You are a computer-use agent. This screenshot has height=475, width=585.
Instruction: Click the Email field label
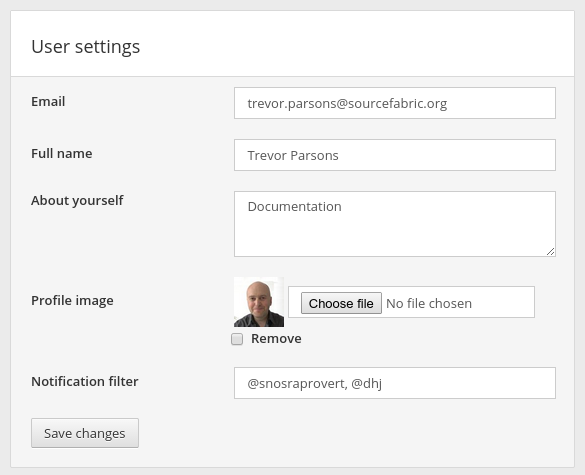click(48, 101)
